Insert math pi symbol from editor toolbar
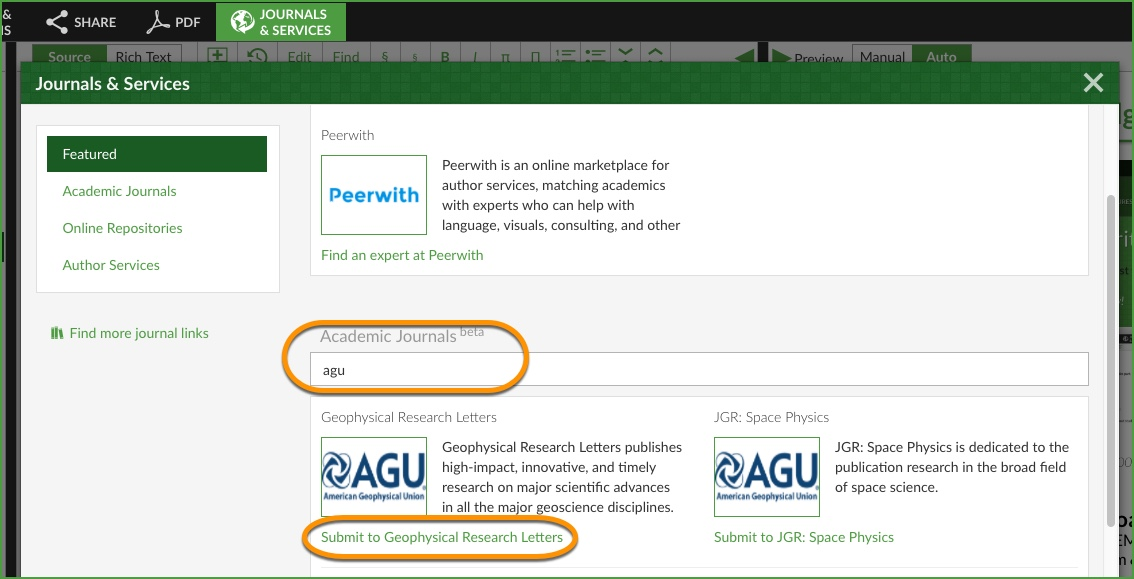The height and width of the screenshot is (579, 1134). (x=506, y=57)
